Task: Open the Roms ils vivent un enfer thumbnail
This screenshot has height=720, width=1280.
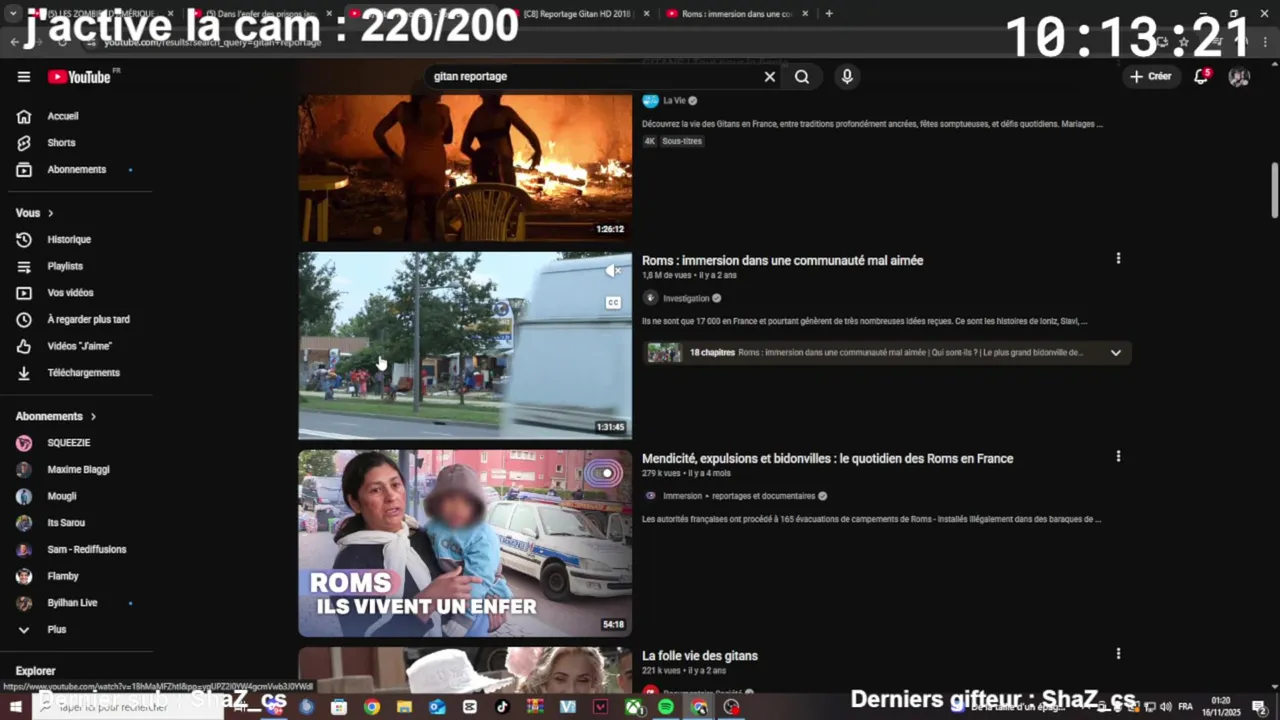Action: pos(465,543)
